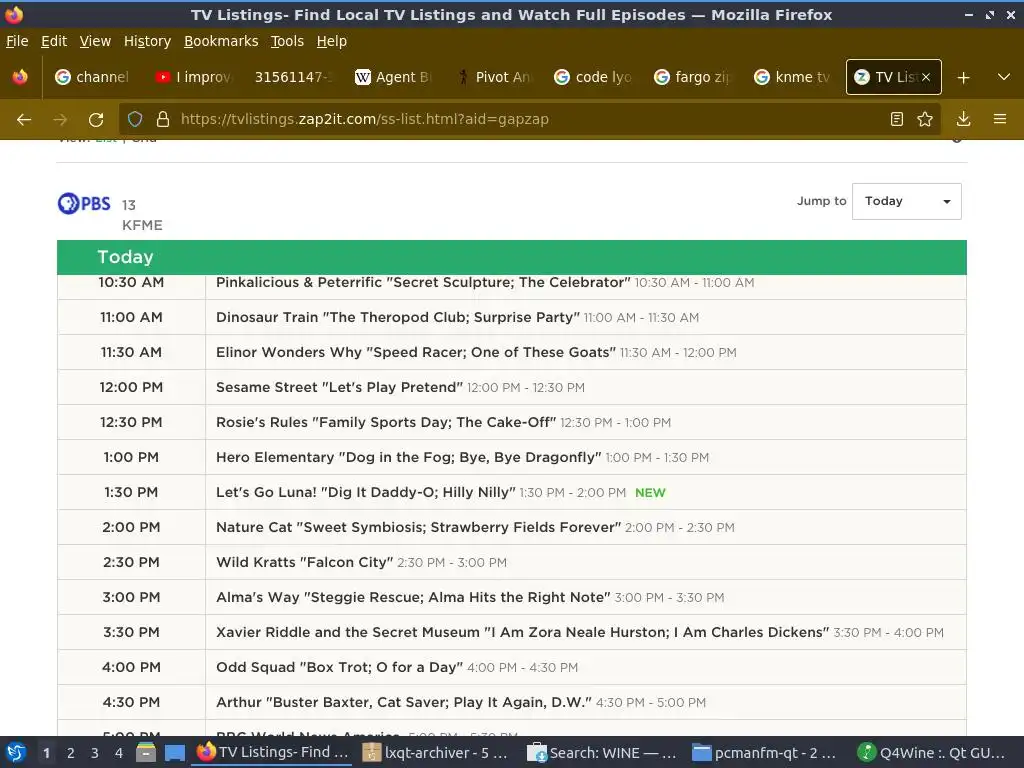Viewport: 1024px width, 768px height.
Task: Click the 2:30 PM time cell
Action: 131,562
